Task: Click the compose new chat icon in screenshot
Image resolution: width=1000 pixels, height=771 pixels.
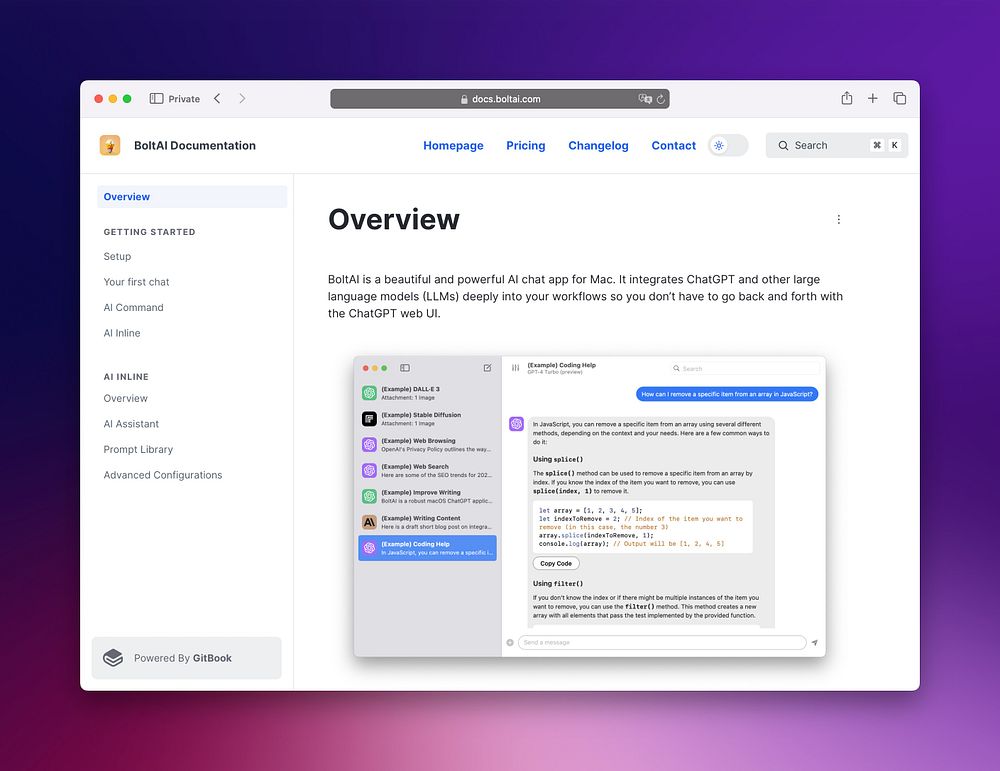Action: pyautogui.click(x=487, y=368)
